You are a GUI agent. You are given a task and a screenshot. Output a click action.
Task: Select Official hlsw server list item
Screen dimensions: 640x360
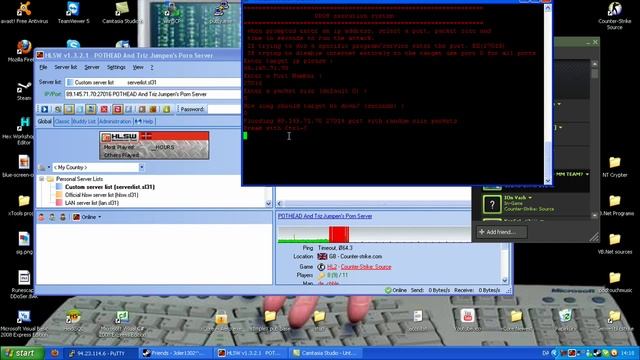click(101, 195)
